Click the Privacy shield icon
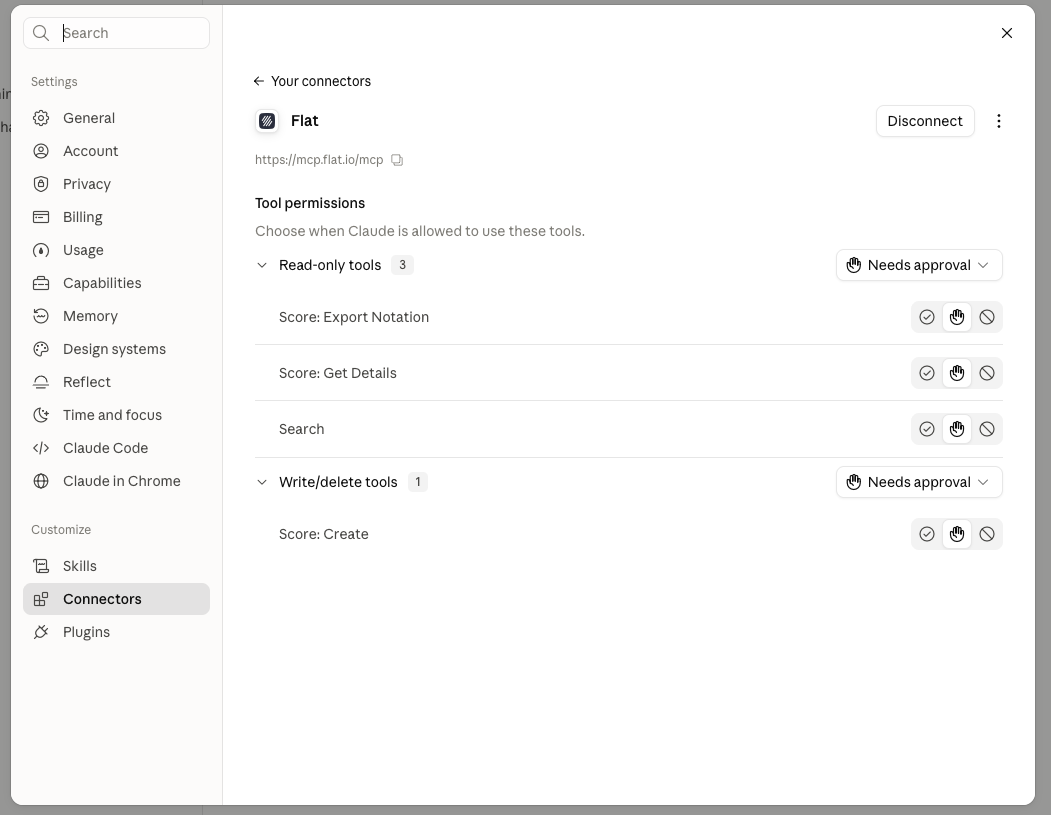The height and width of the screenshot is (815, 1051). coord(41,184)
